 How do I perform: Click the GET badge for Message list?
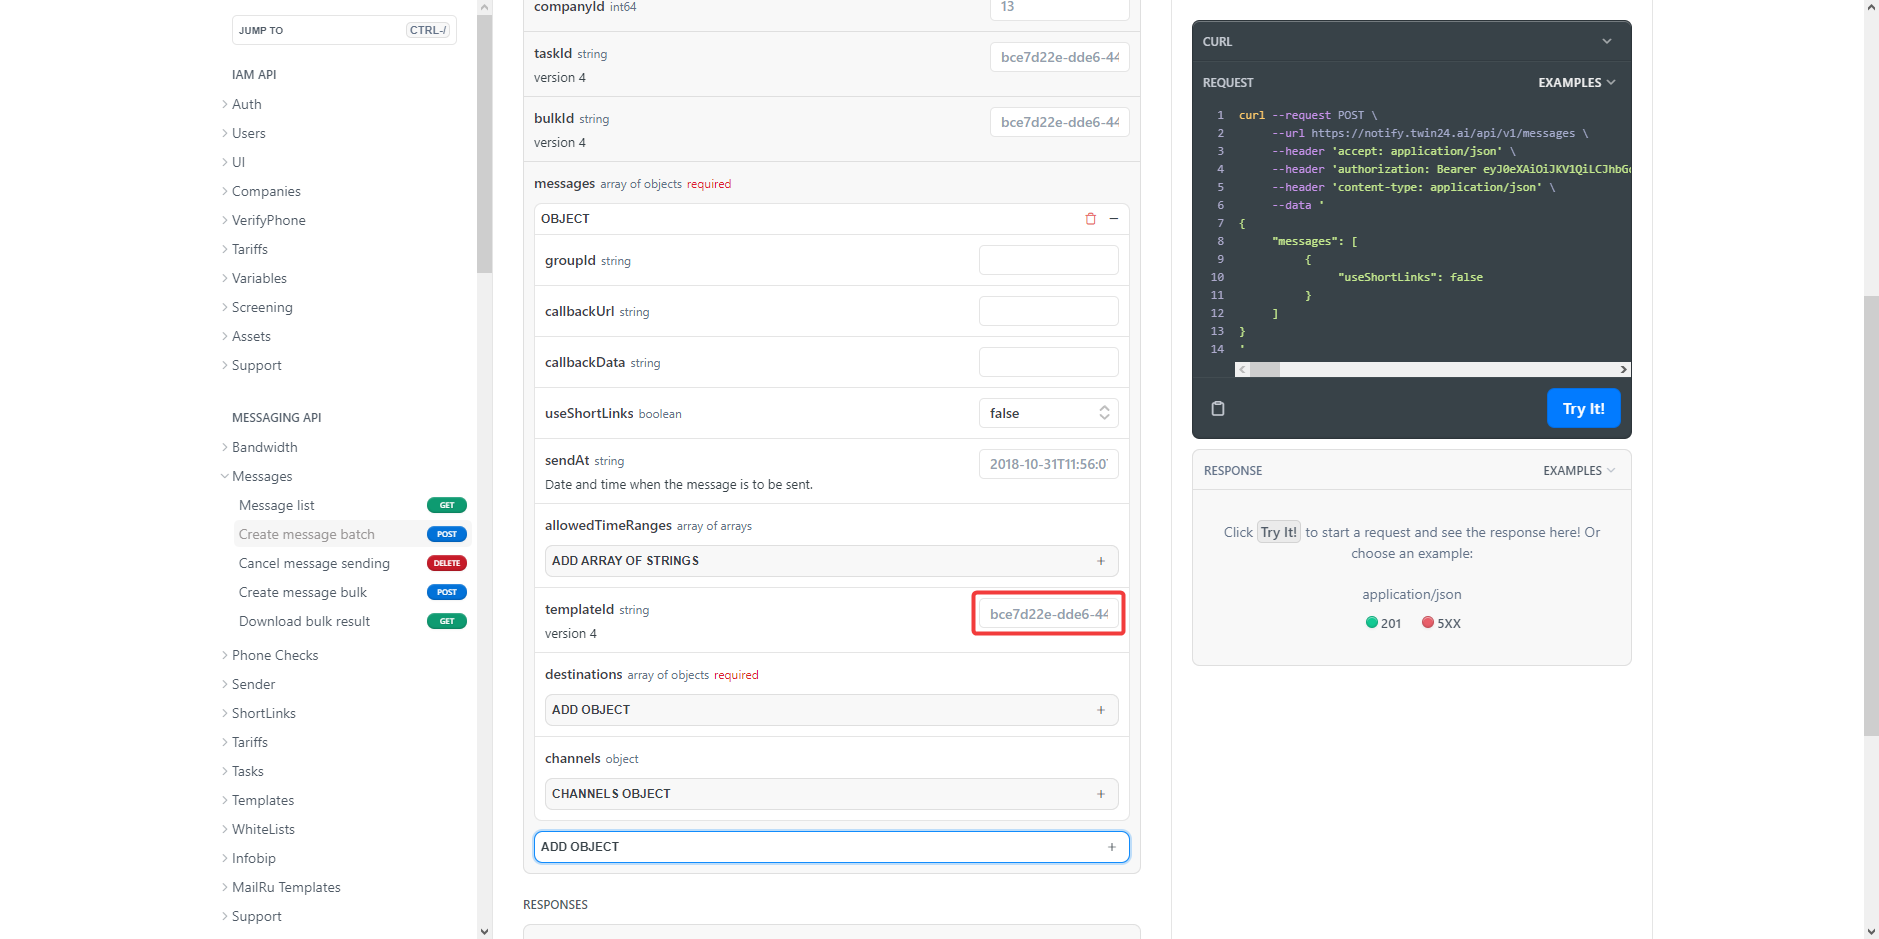click(447, 505)
